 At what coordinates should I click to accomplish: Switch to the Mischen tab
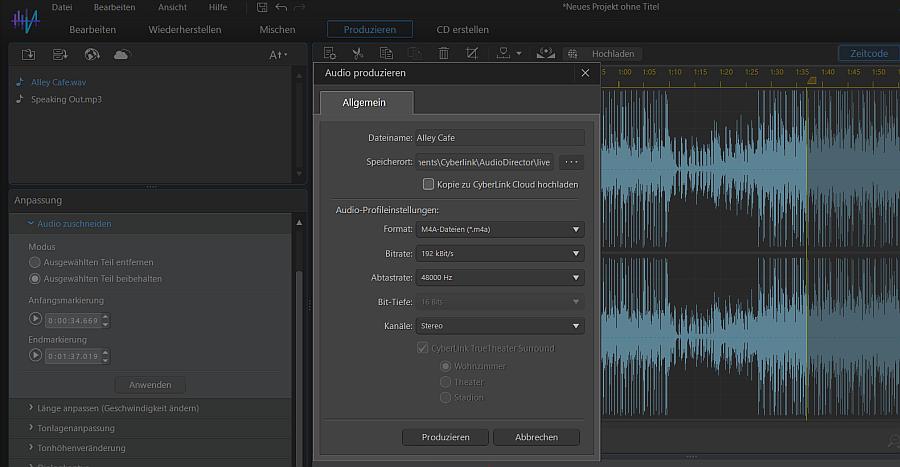tap(277, 30)
